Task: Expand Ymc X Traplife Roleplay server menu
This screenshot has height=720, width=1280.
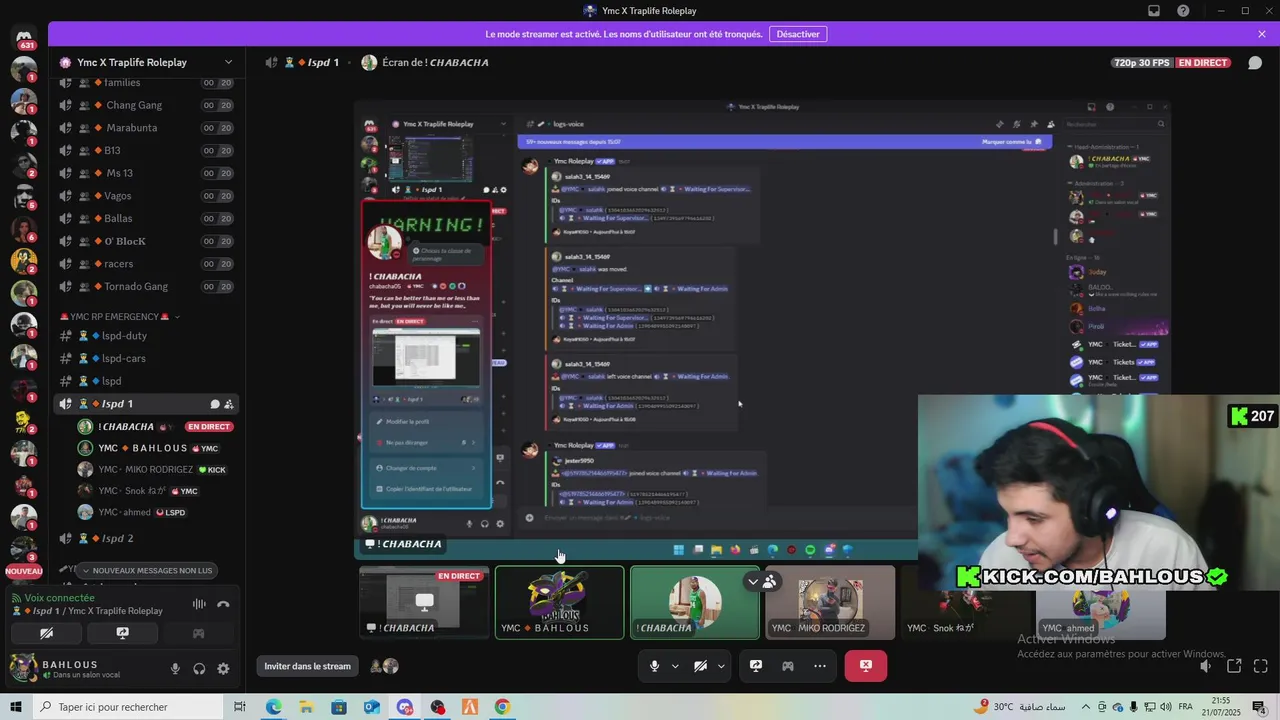Action: 228,62
